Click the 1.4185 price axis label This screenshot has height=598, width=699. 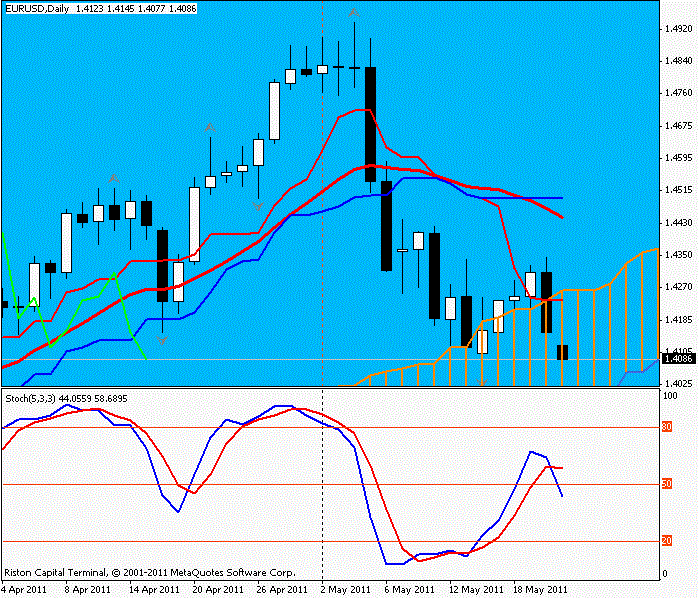click(678, 320)
